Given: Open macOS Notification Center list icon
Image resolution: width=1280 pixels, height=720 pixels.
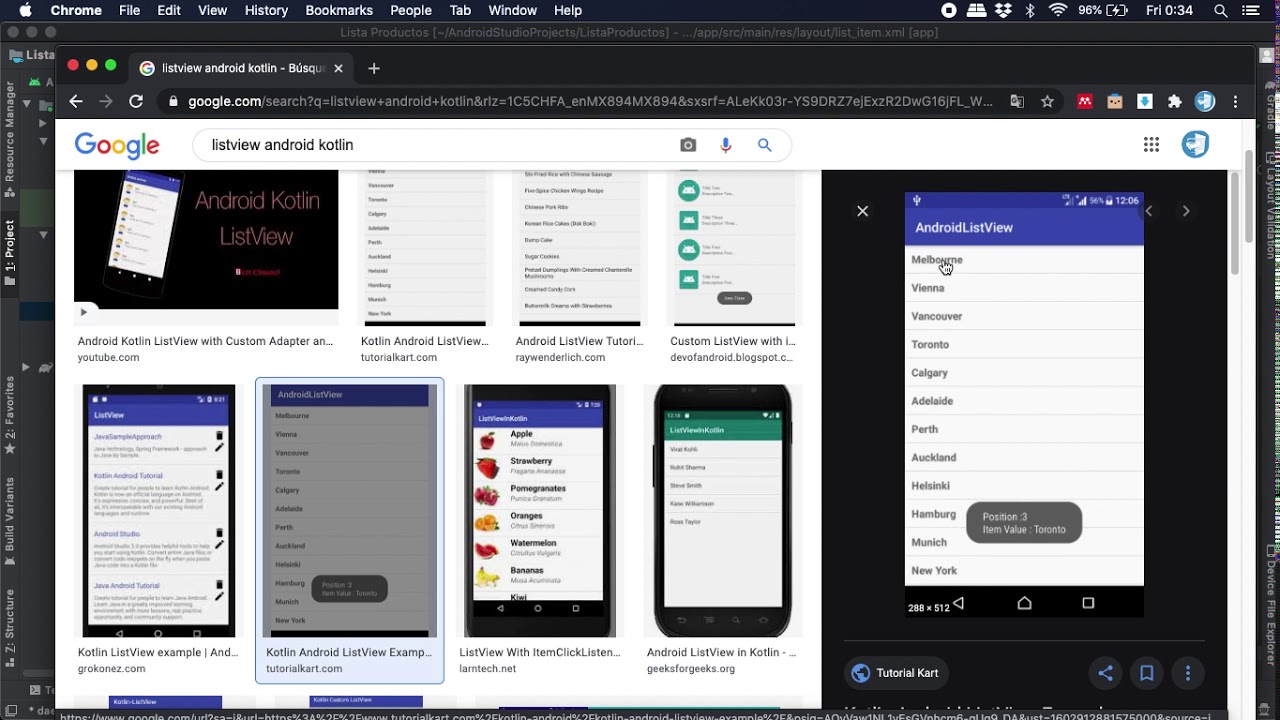Looking at the screenshot, I should [x=1252, y=10].
